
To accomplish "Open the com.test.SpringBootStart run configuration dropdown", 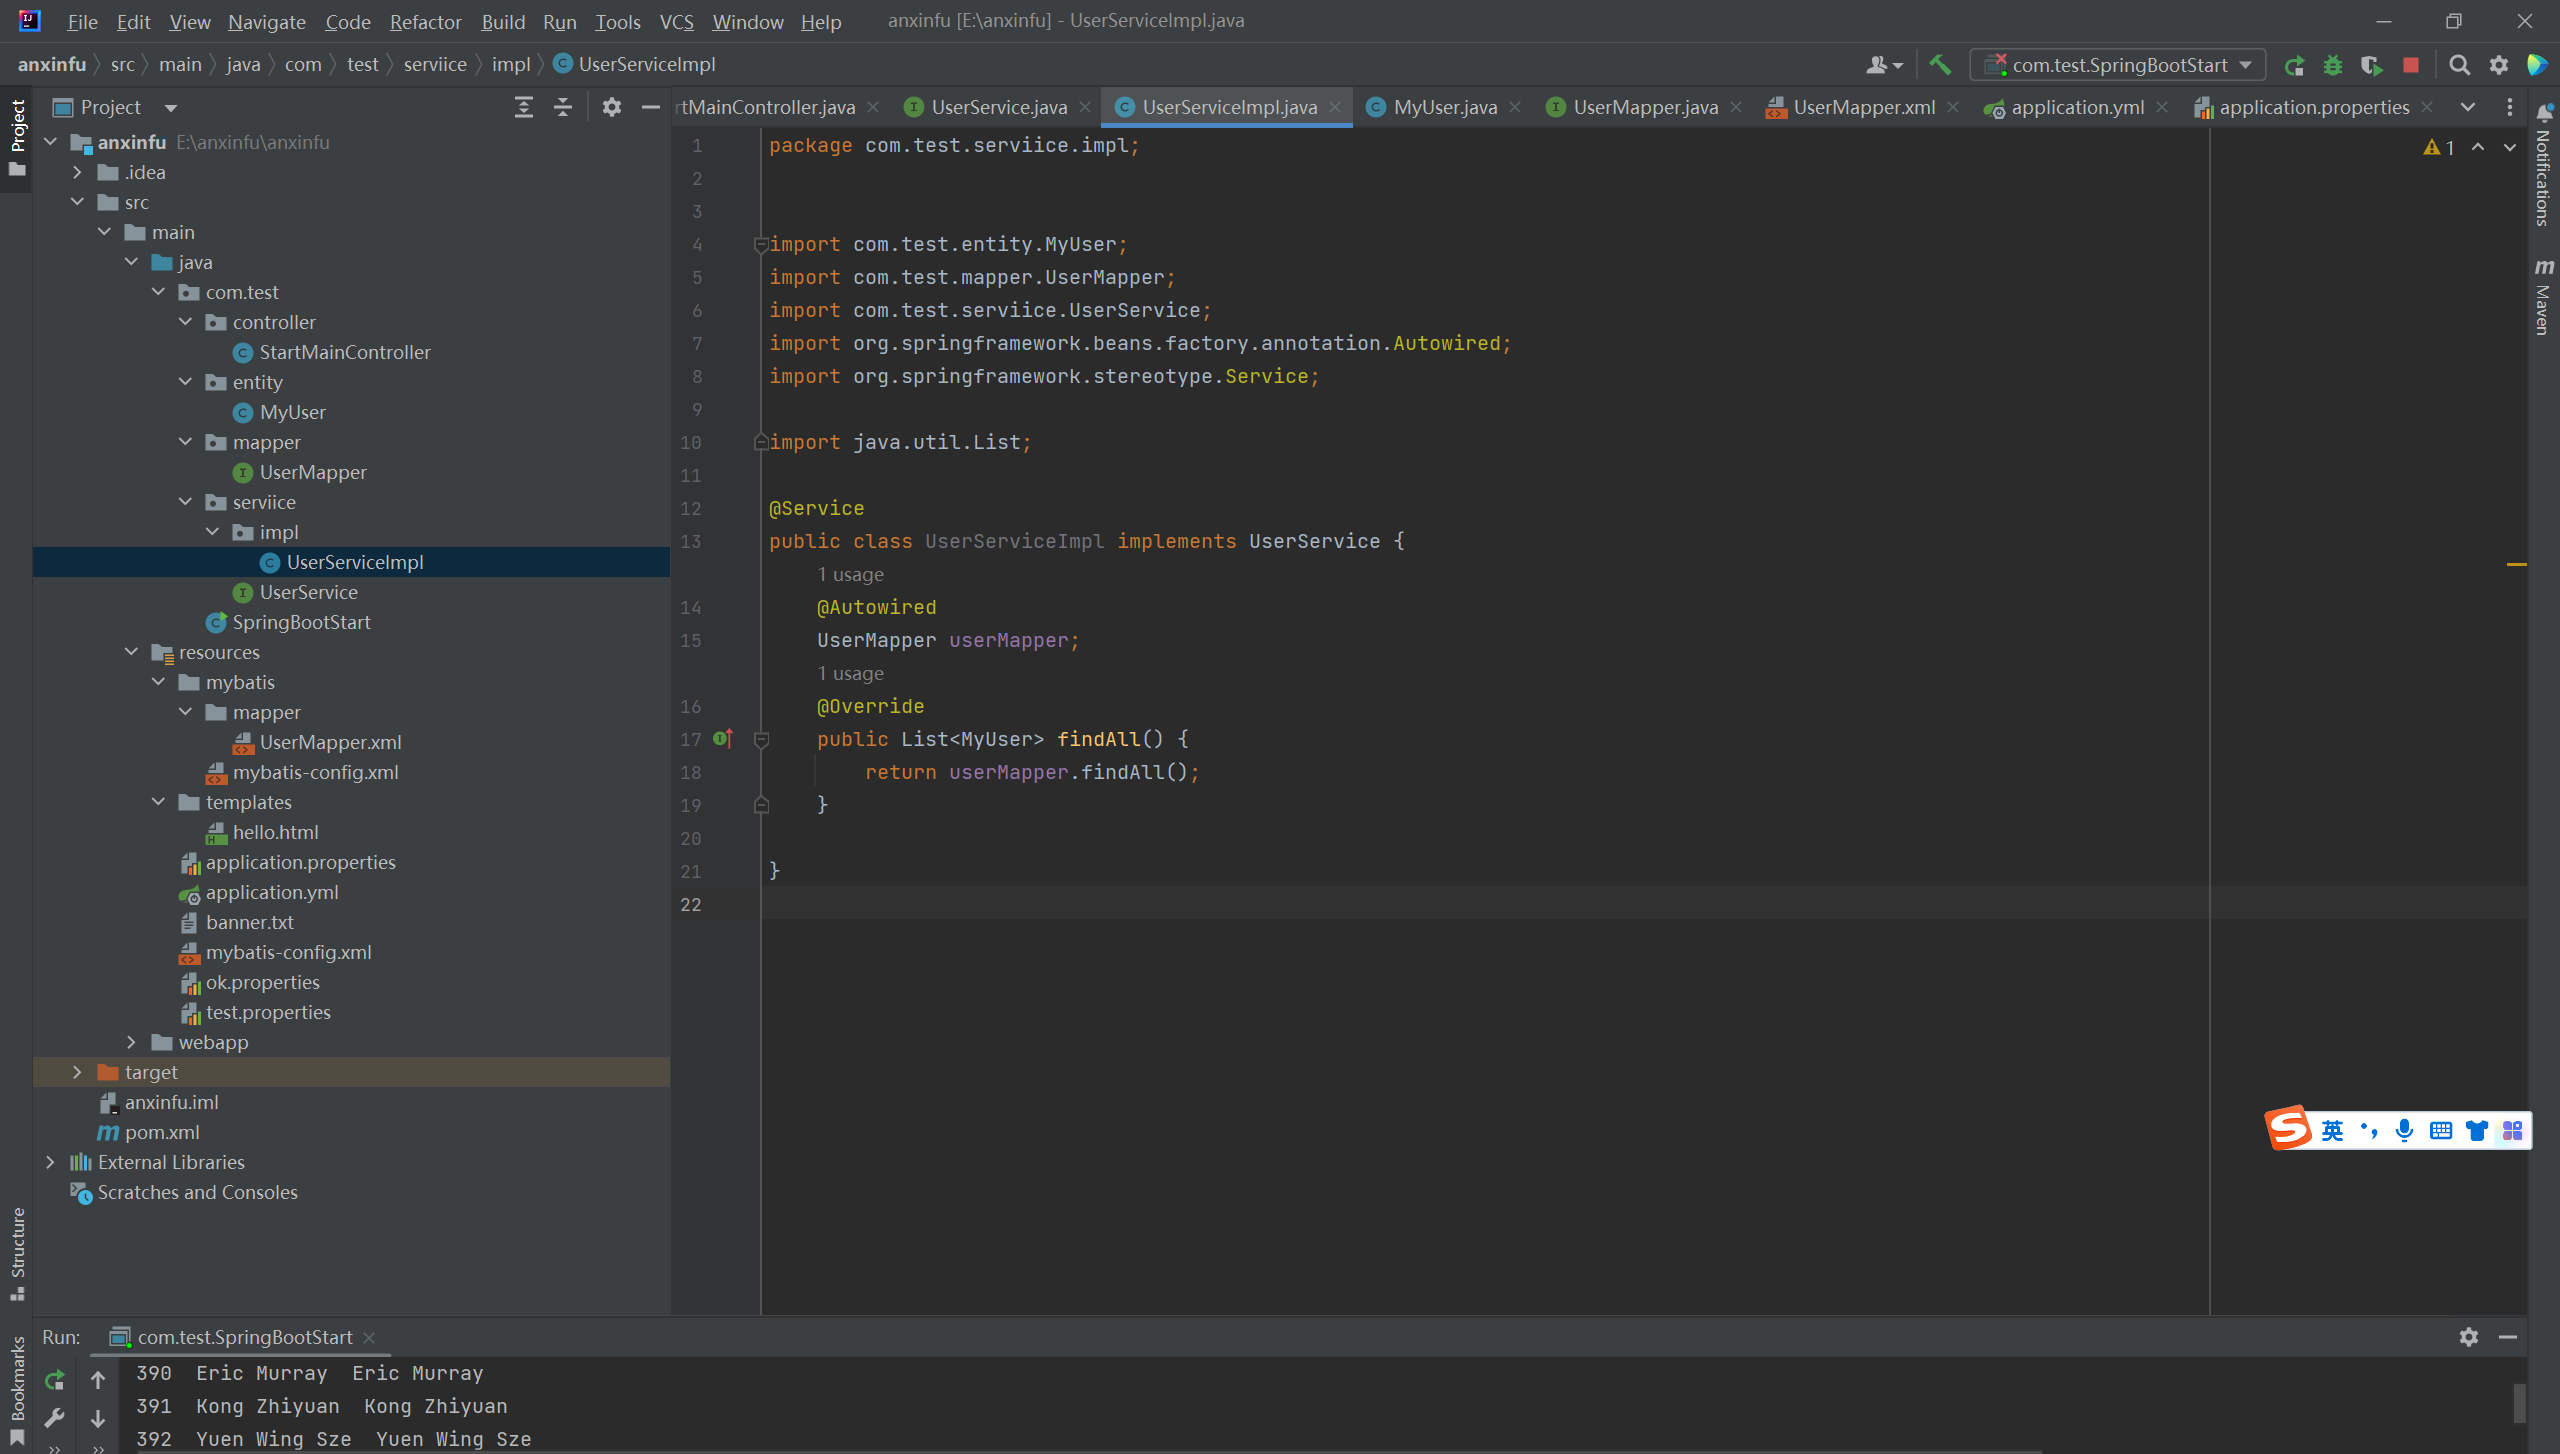I will [2118, 65].
